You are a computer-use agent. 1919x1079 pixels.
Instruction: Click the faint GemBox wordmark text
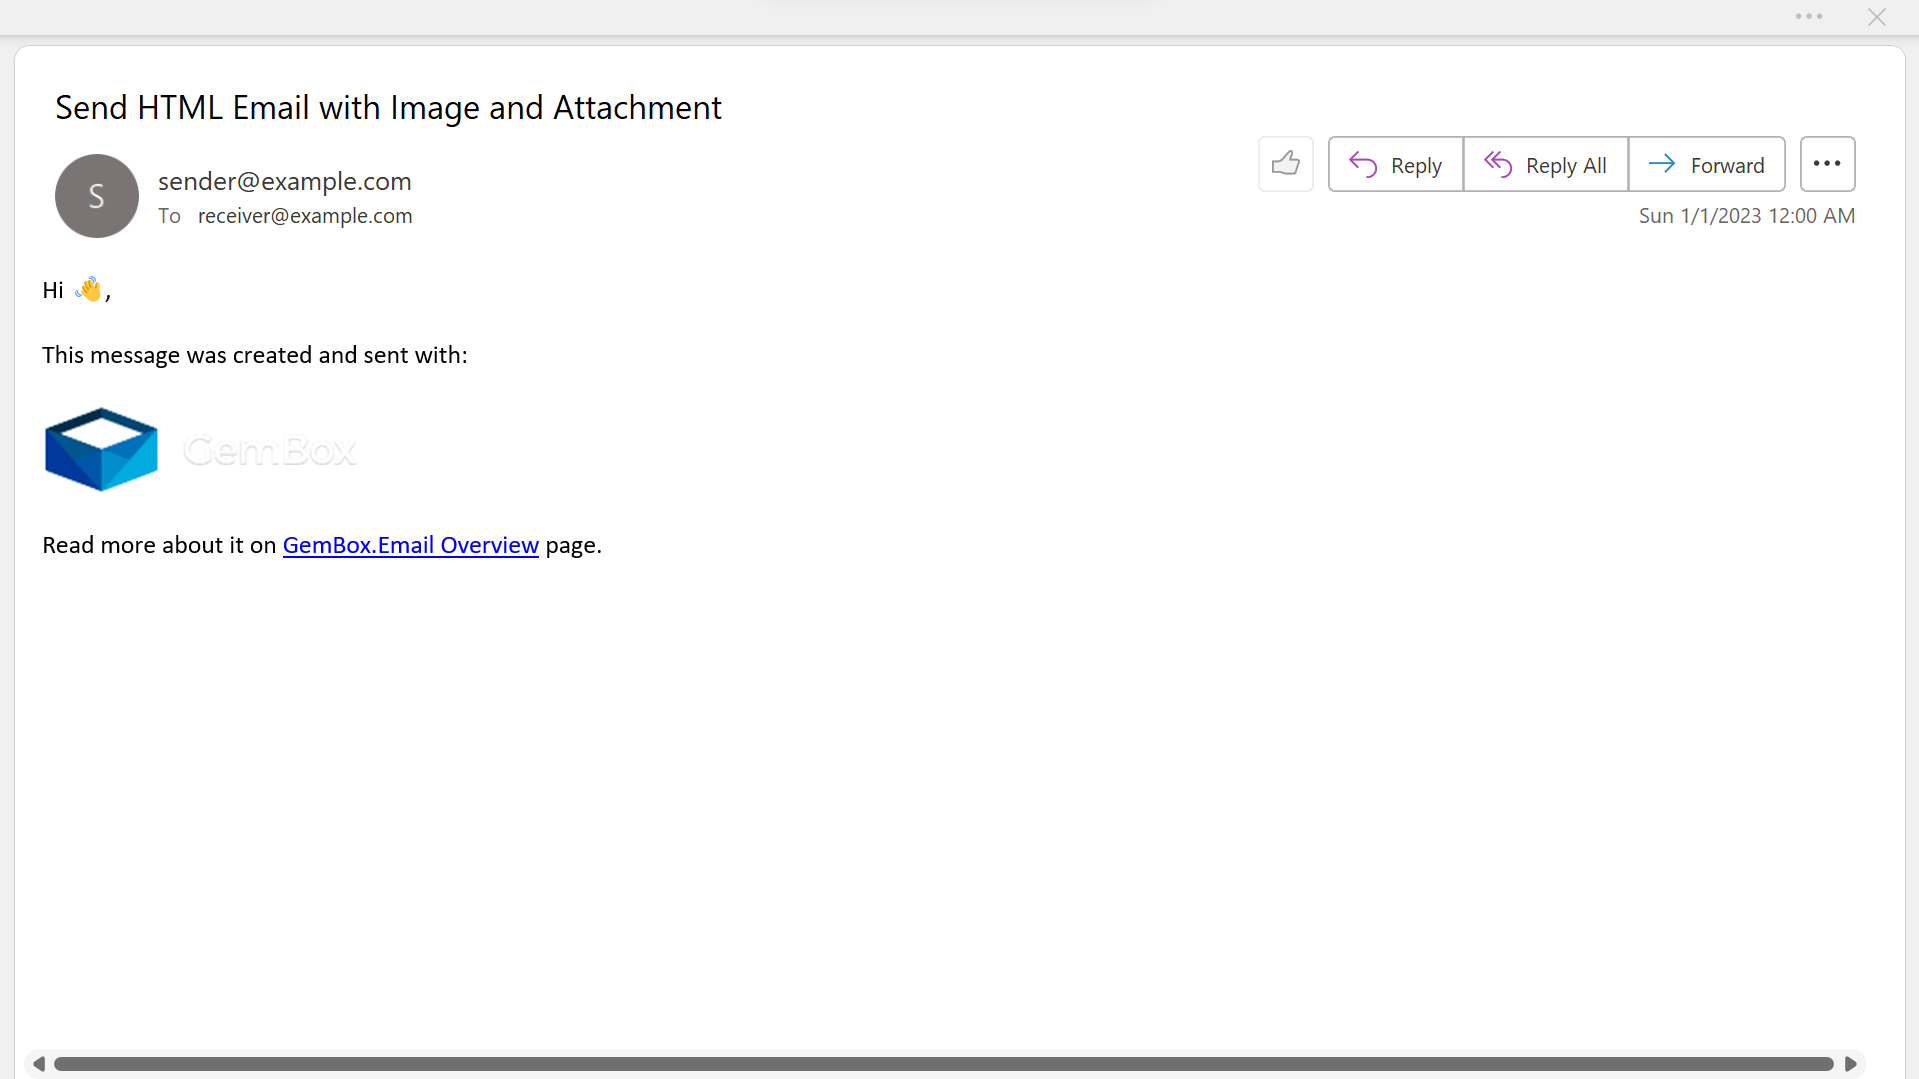[x=270, y=451]
